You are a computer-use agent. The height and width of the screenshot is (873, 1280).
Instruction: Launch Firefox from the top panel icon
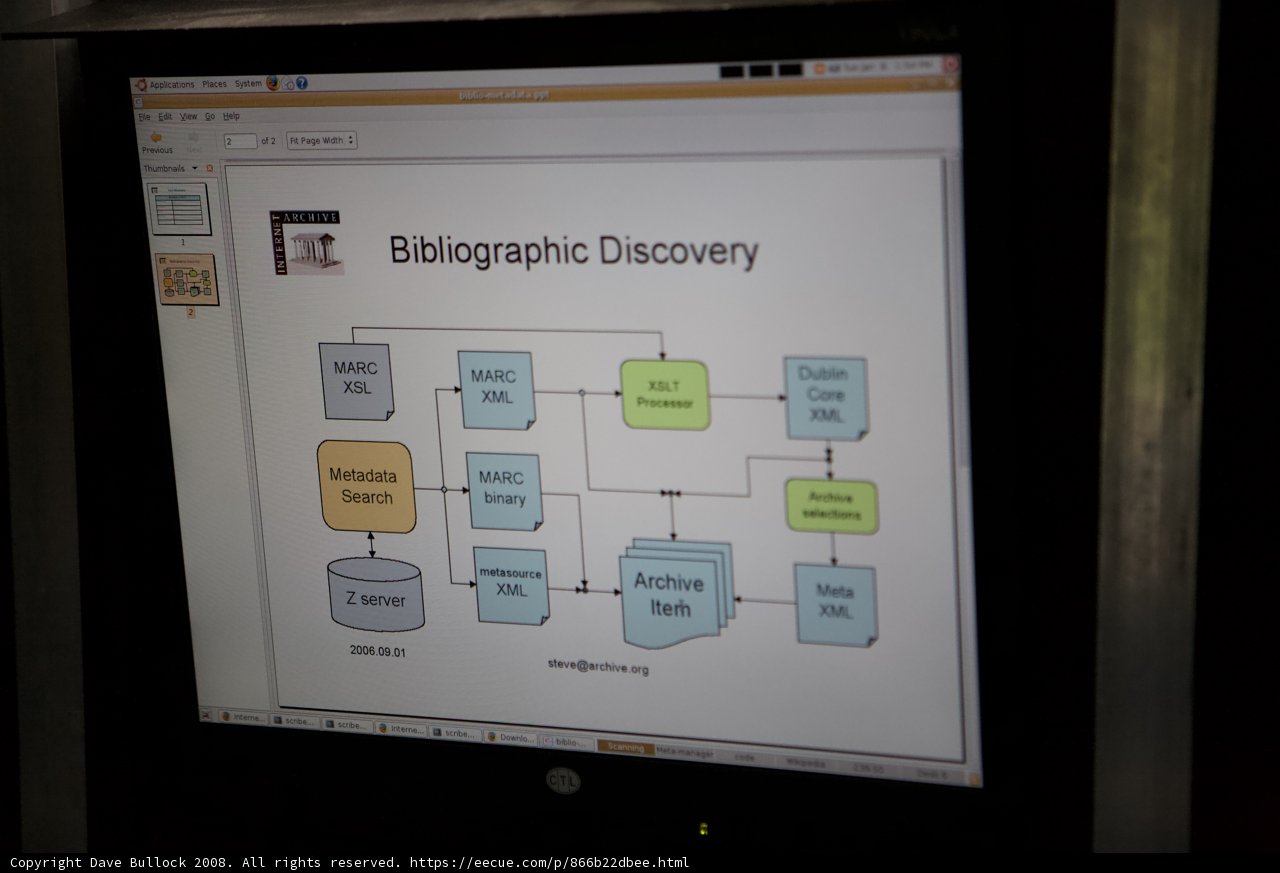click(x=273, y=84)
